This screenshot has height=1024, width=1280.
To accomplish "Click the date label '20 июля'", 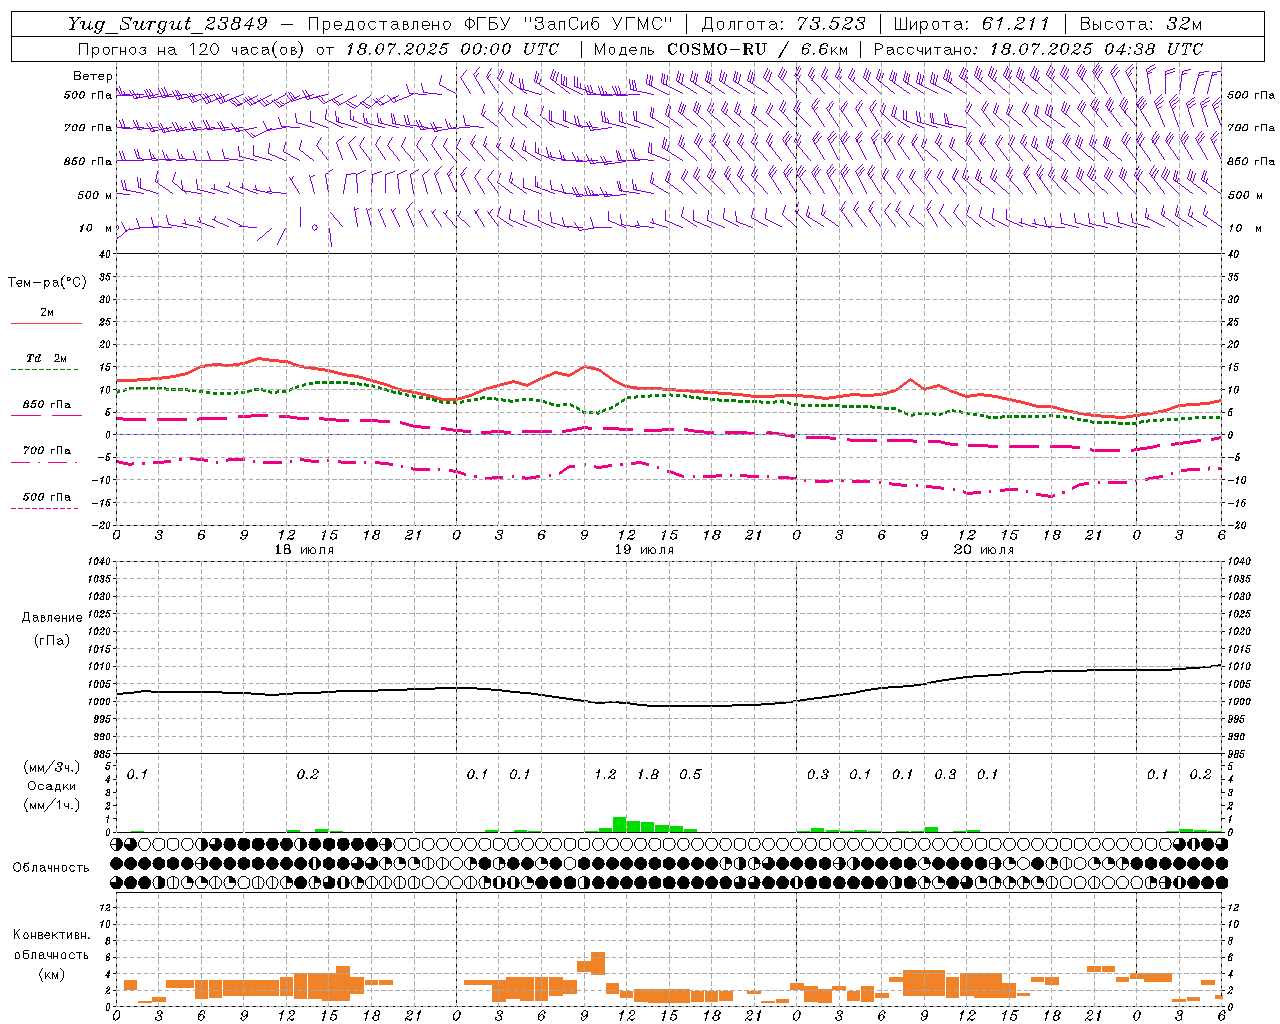I will pyautogui.click(x=984, y=550).
